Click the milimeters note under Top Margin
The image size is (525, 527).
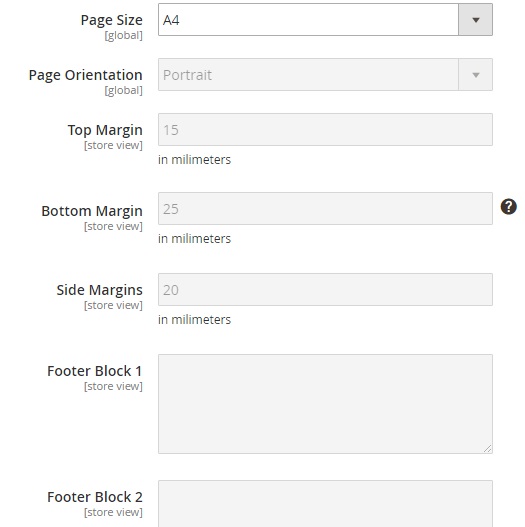195,159
